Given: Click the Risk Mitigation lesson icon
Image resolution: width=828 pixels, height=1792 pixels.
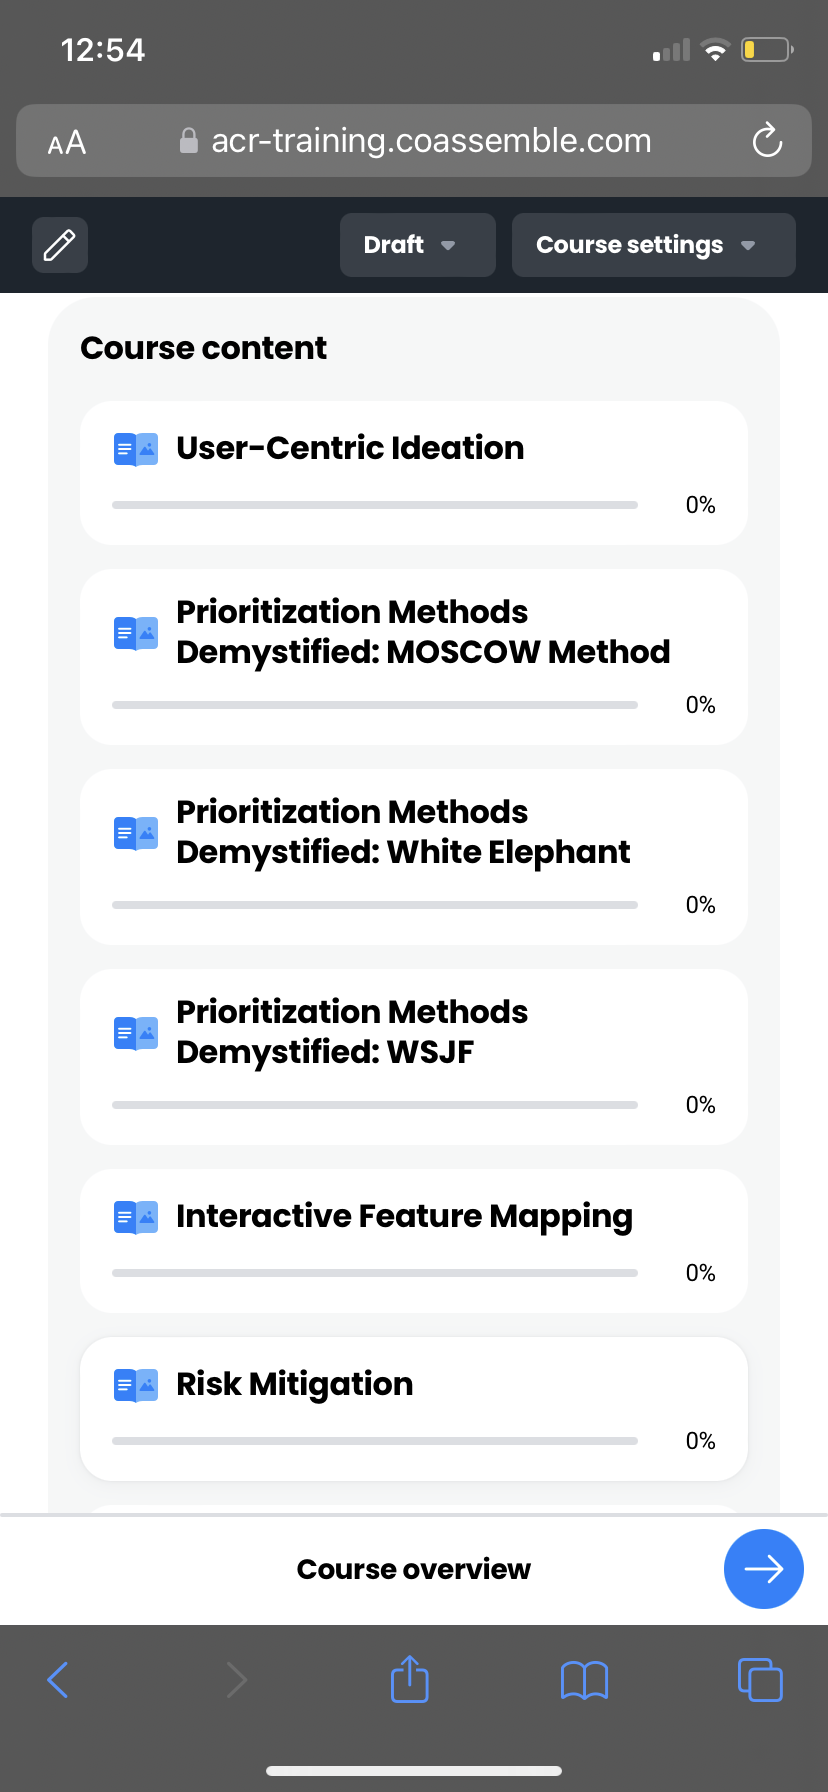Looking at the screenshot, I should click(x=136, y=1385).
